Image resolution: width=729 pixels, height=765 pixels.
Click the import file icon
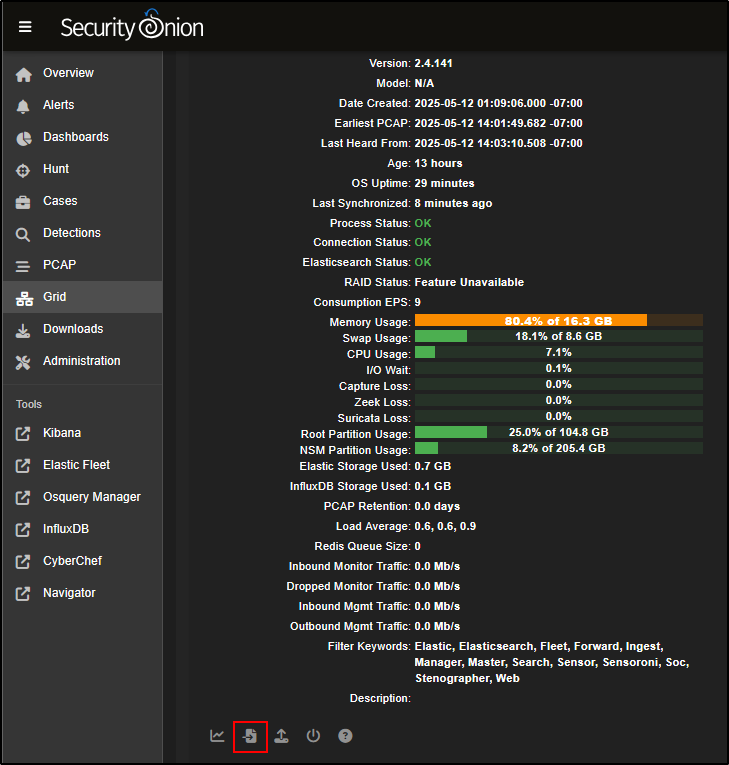click(250, 736)
